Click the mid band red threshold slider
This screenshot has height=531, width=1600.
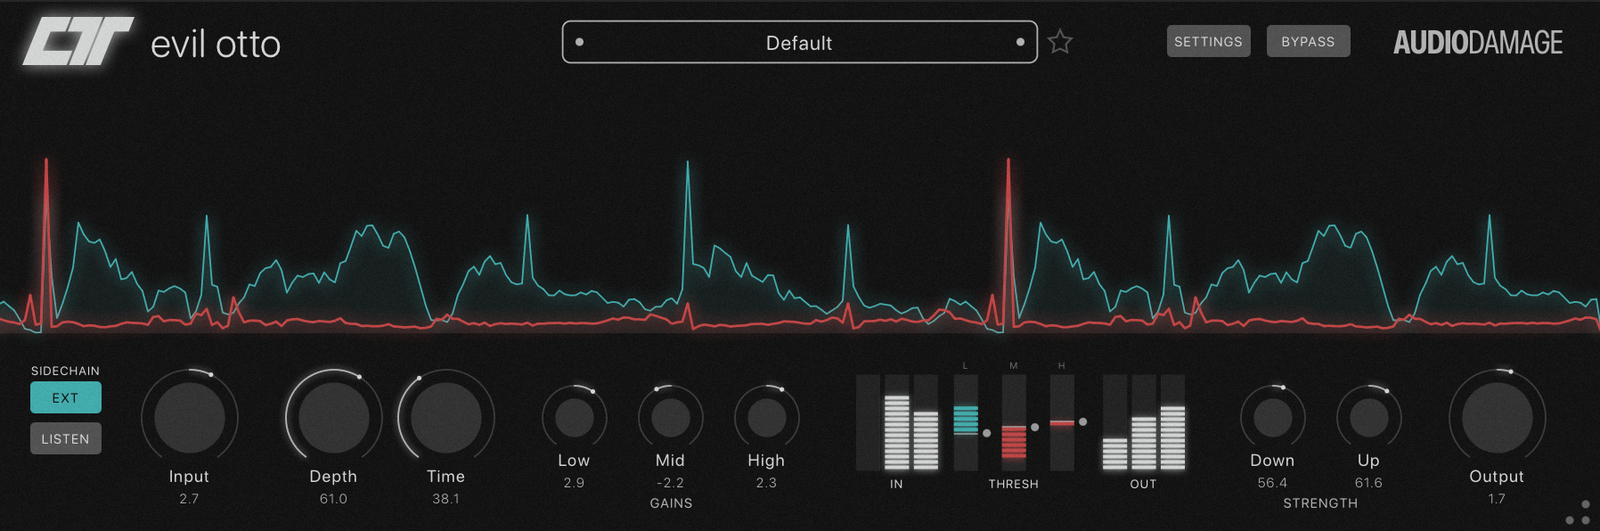pos(1014,440)
